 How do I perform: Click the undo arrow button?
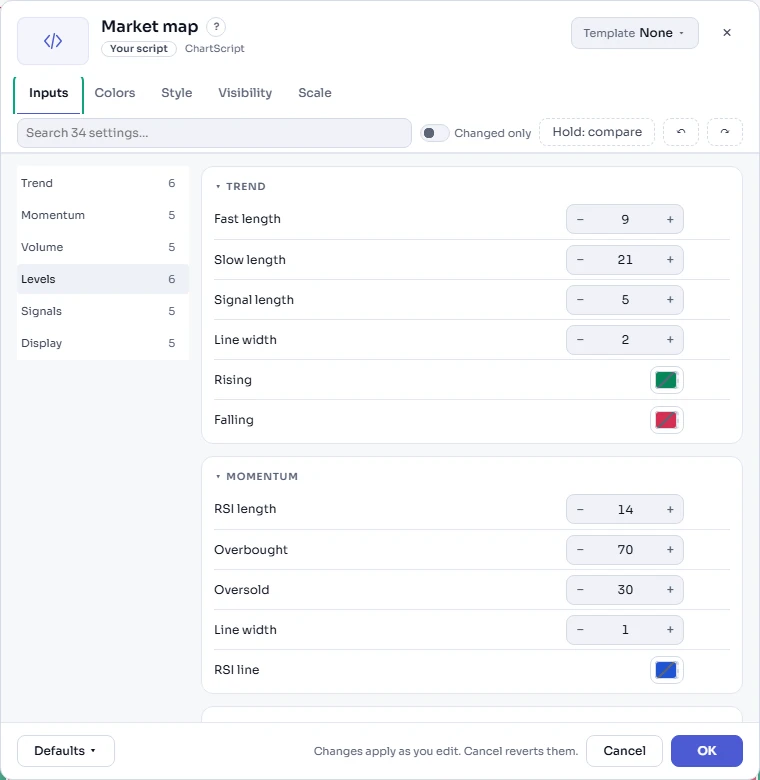click(681, 132)
